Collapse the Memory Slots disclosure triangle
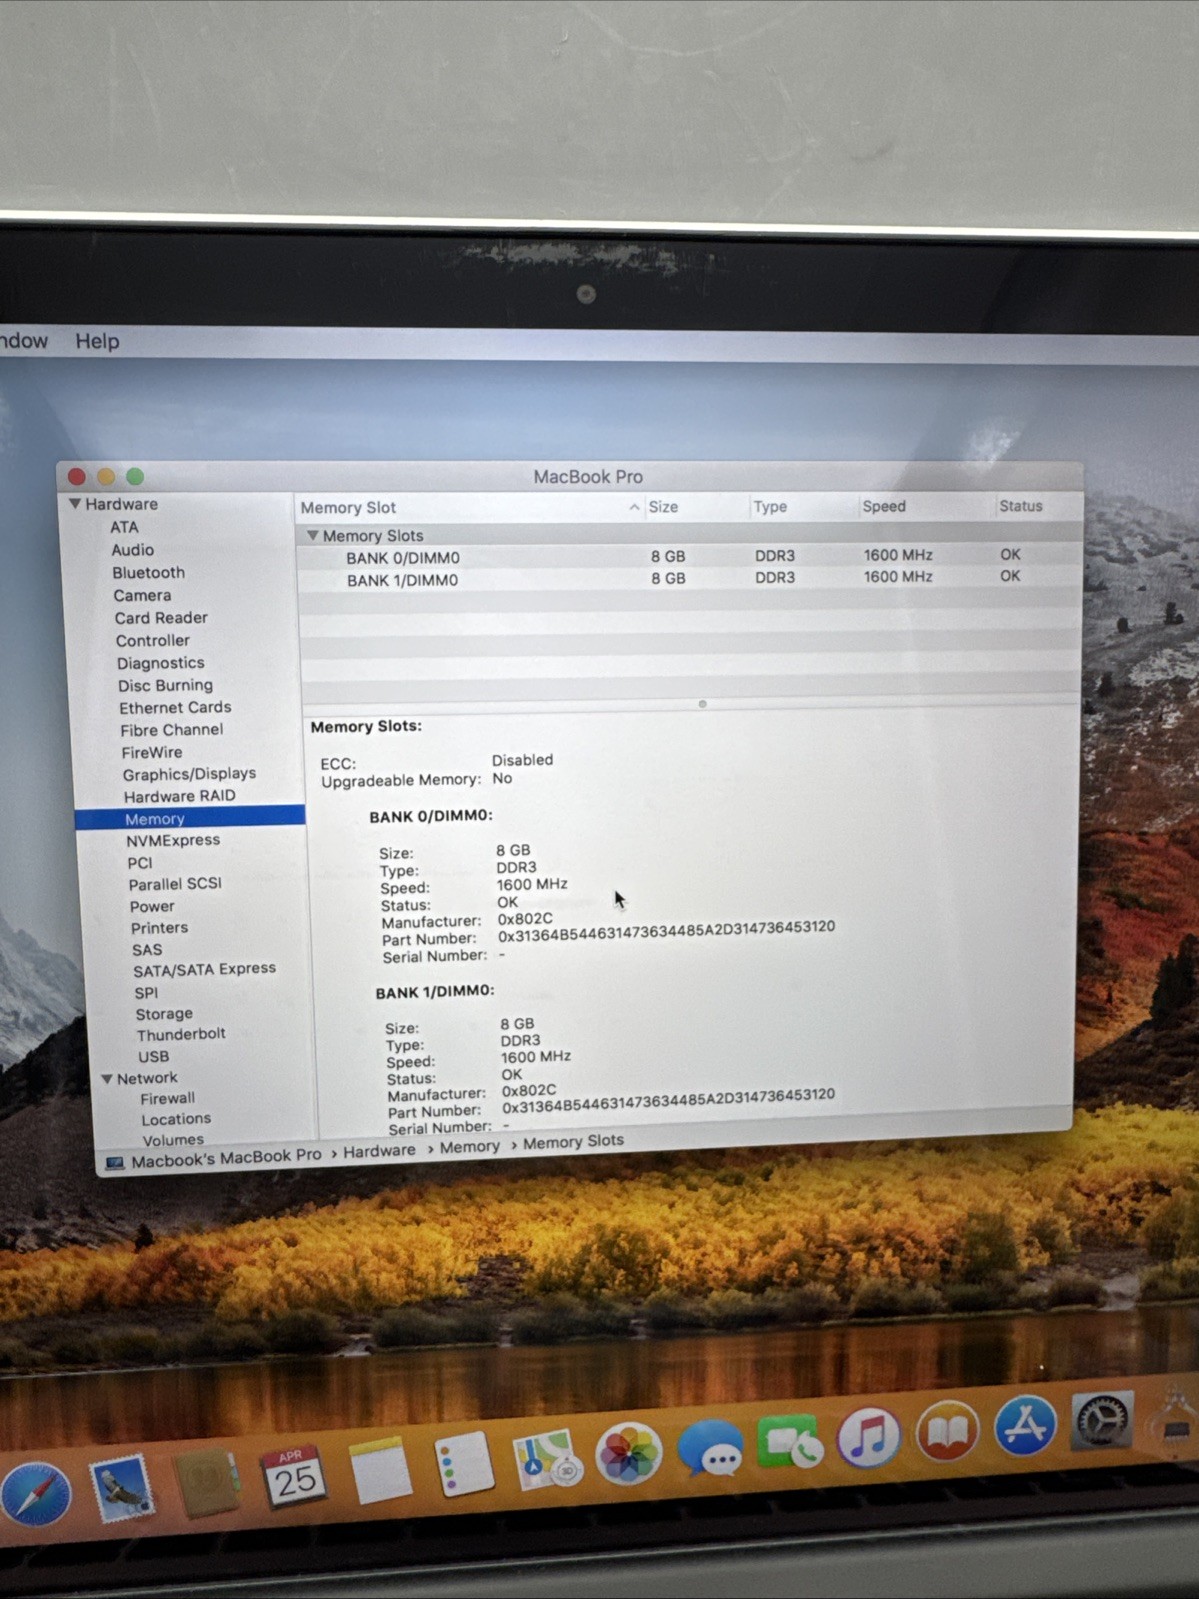1199x1599 pixels. [x=312, y=536]
